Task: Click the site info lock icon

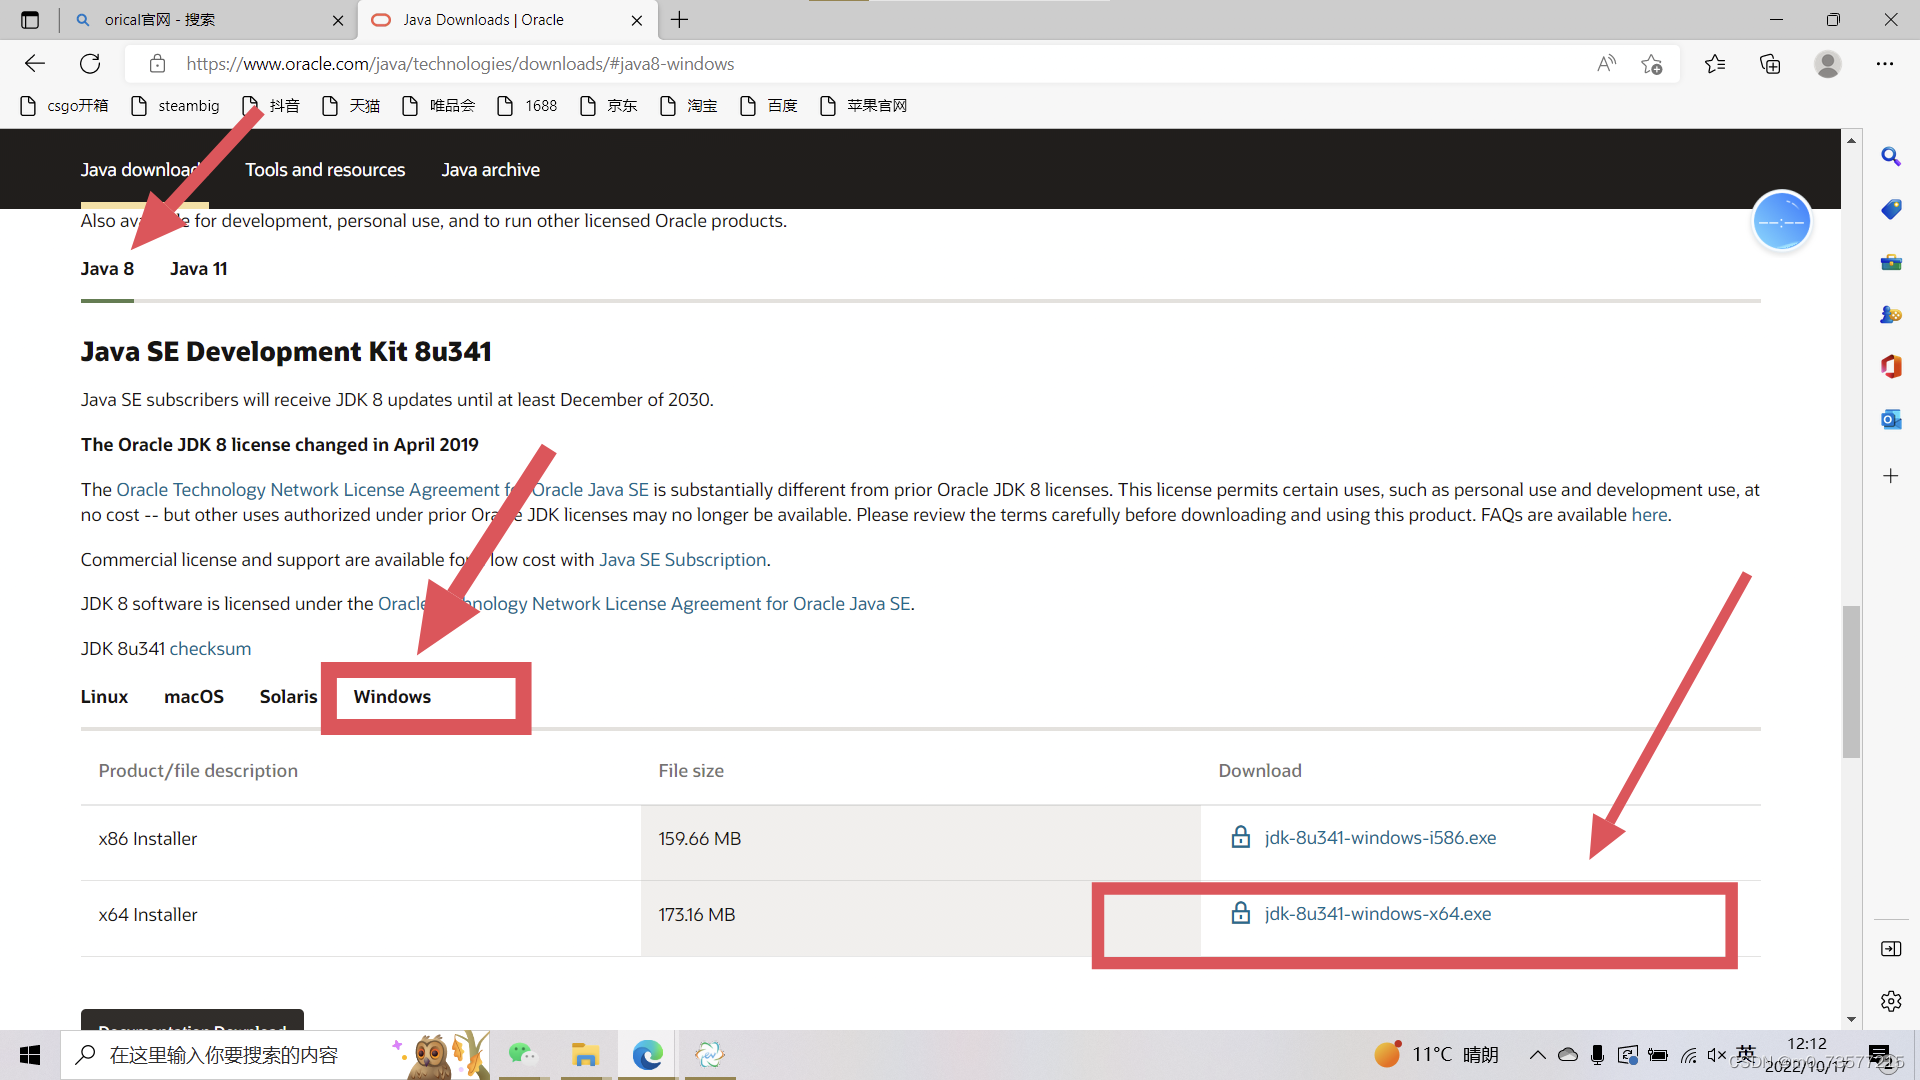Action: point(157,64)
